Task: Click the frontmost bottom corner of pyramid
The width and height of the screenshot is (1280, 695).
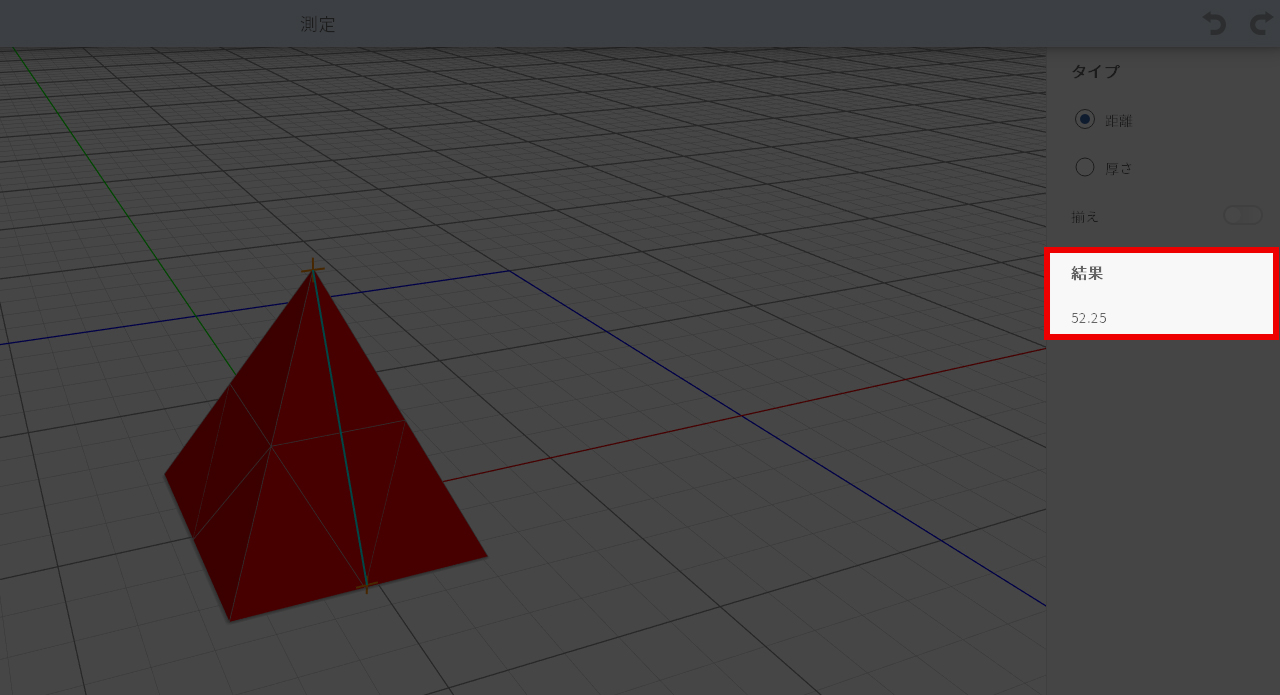Action: click(230, 620)
